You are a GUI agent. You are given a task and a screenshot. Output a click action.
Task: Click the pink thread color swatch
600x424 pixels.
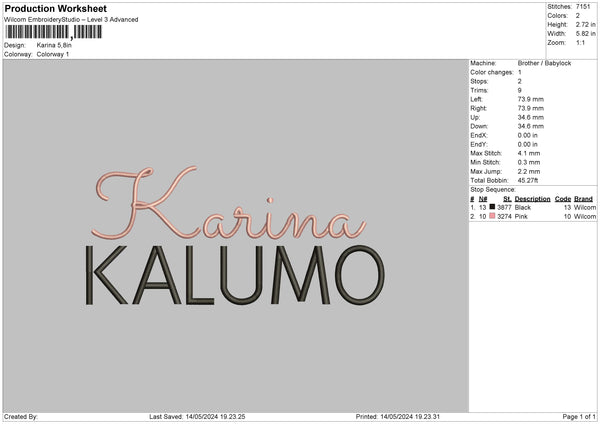tap(492, 216)
